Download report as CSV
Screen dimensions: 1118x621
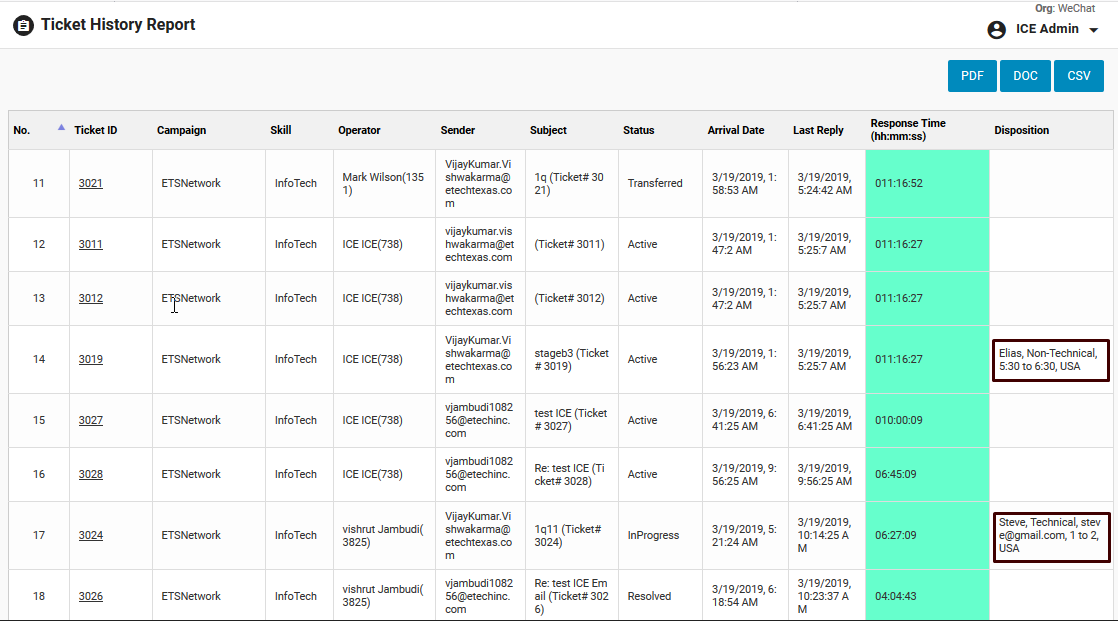[1078, 76]
